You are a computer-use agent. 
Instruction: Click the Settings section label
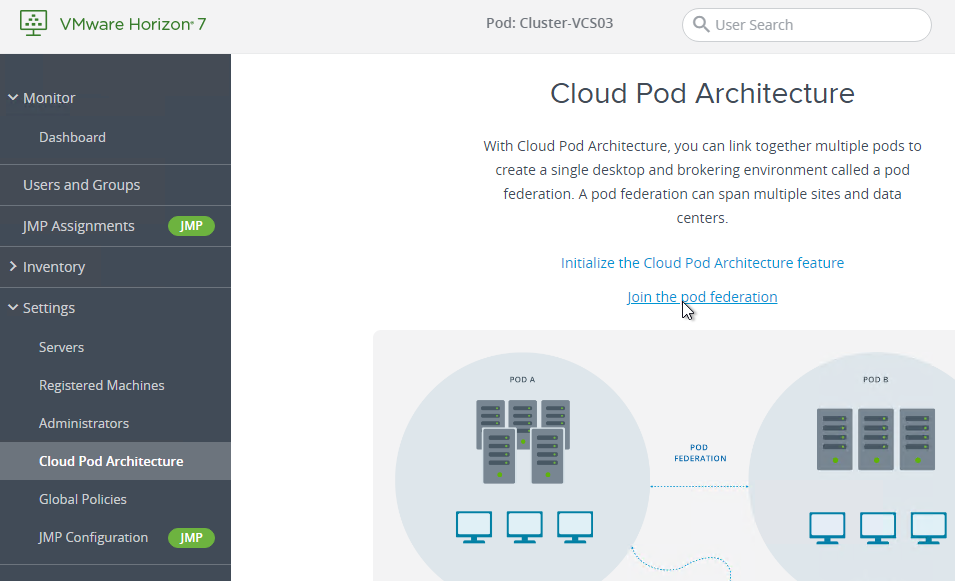[x=49, y=308]
